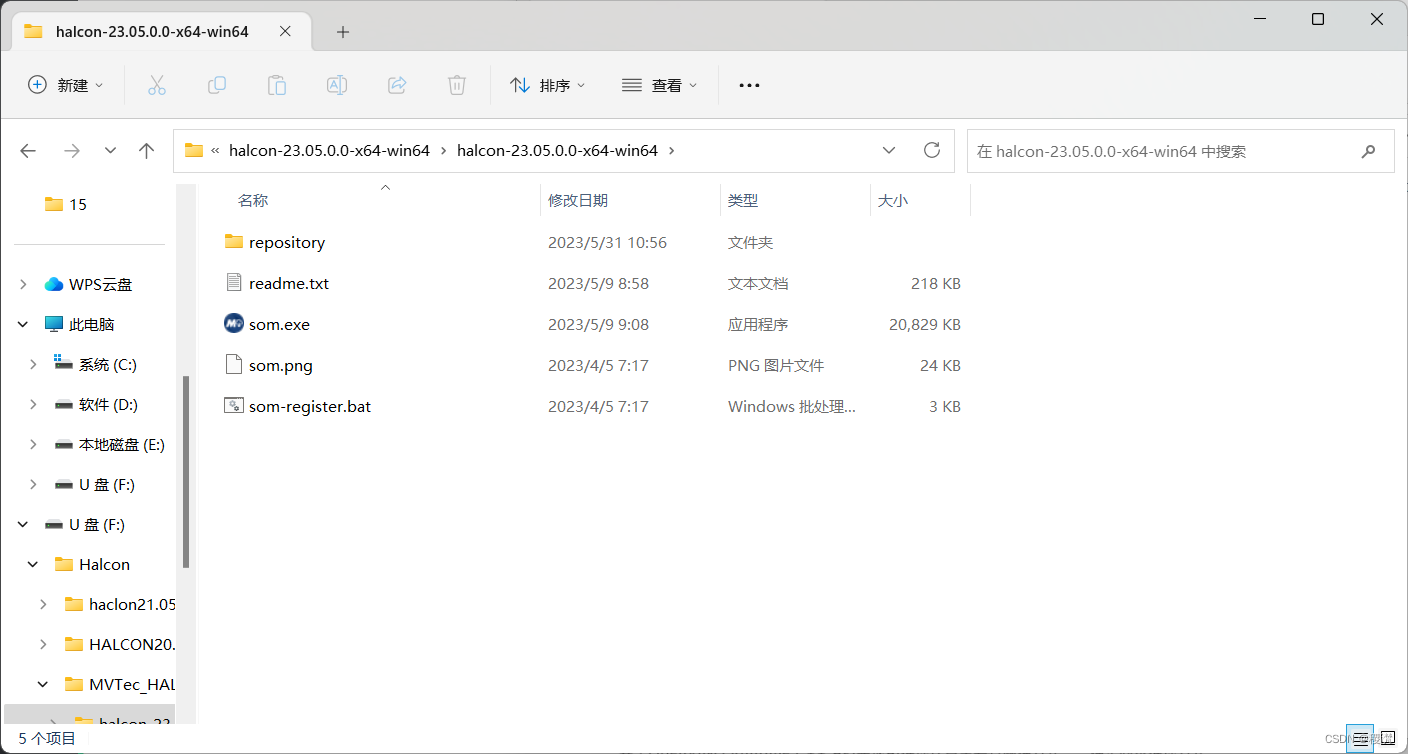The width and height of the screenshot is (1408, 754).
Task: Click the Paste clipboard icon
Action: [x=277, y=85]
